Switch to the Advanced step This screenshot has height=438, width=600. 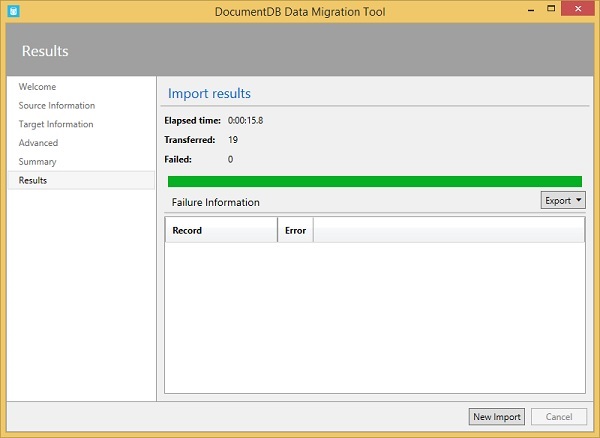[38, 143]
